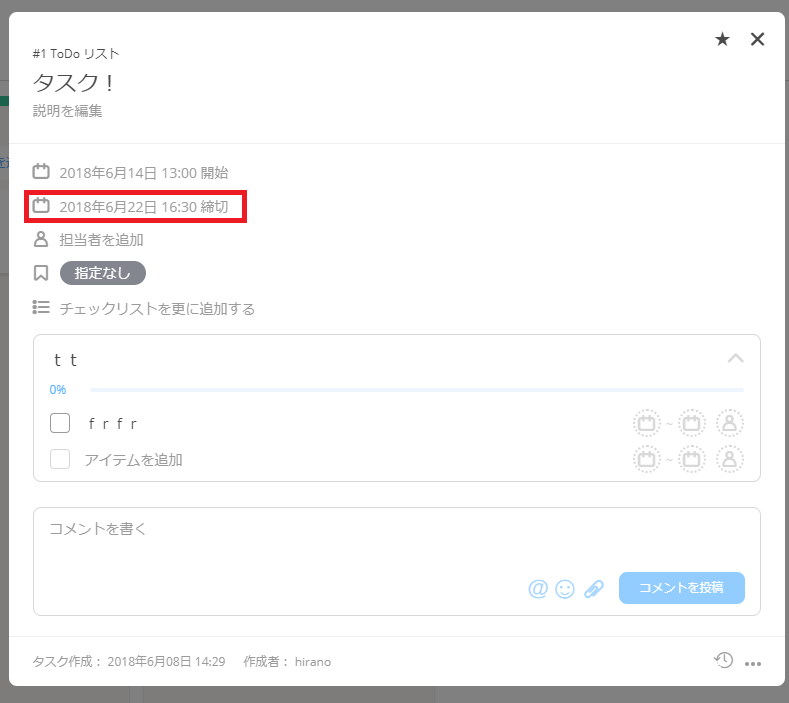Click the 0% checklist progress bar
The width and height of the screenshot is (789, 703).
(x=417, y=390)
